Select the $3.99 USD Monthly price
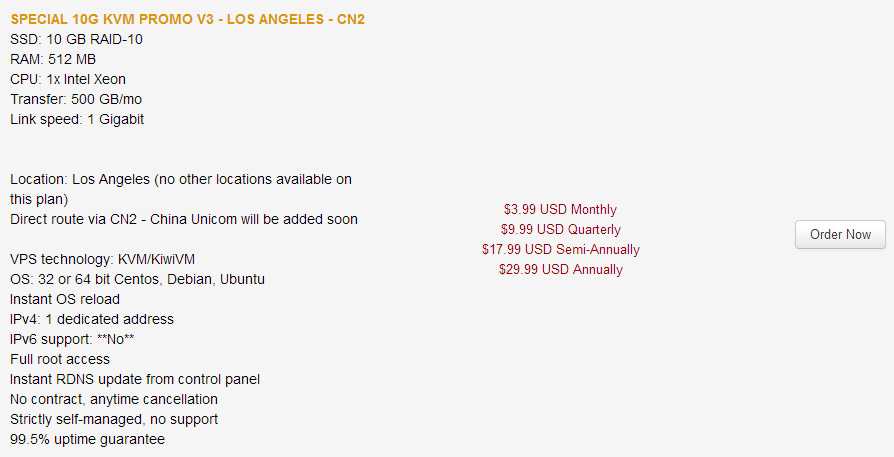 coord(560,210)
